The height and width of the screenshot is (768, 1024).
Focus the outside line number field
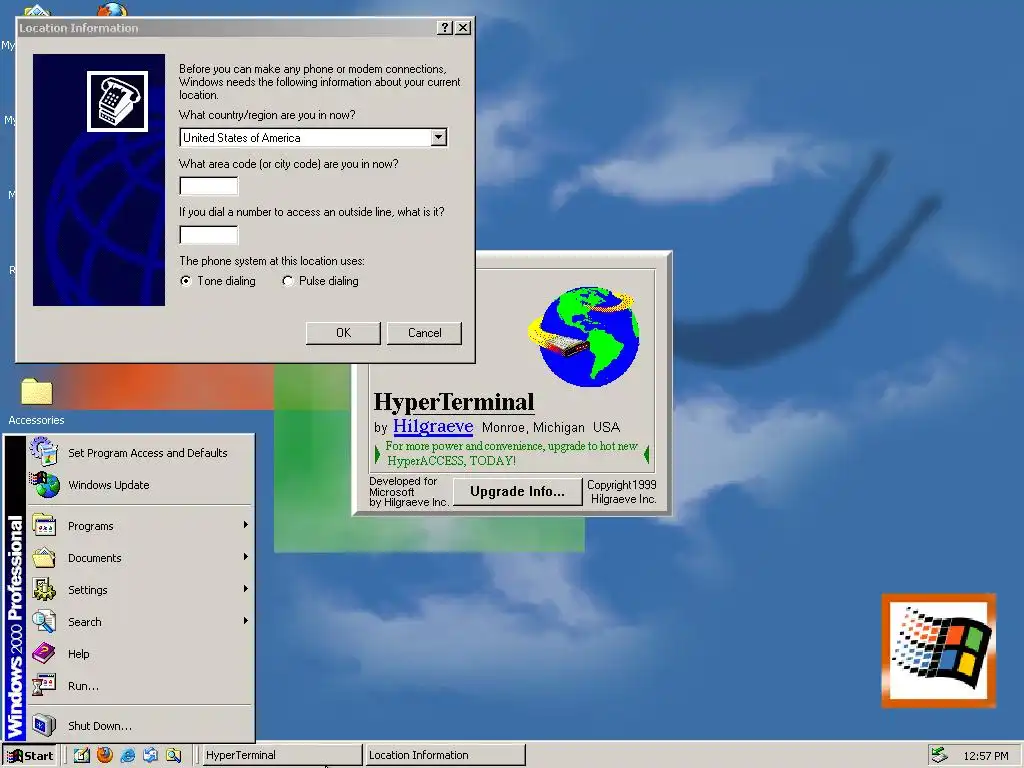[209, 235]
